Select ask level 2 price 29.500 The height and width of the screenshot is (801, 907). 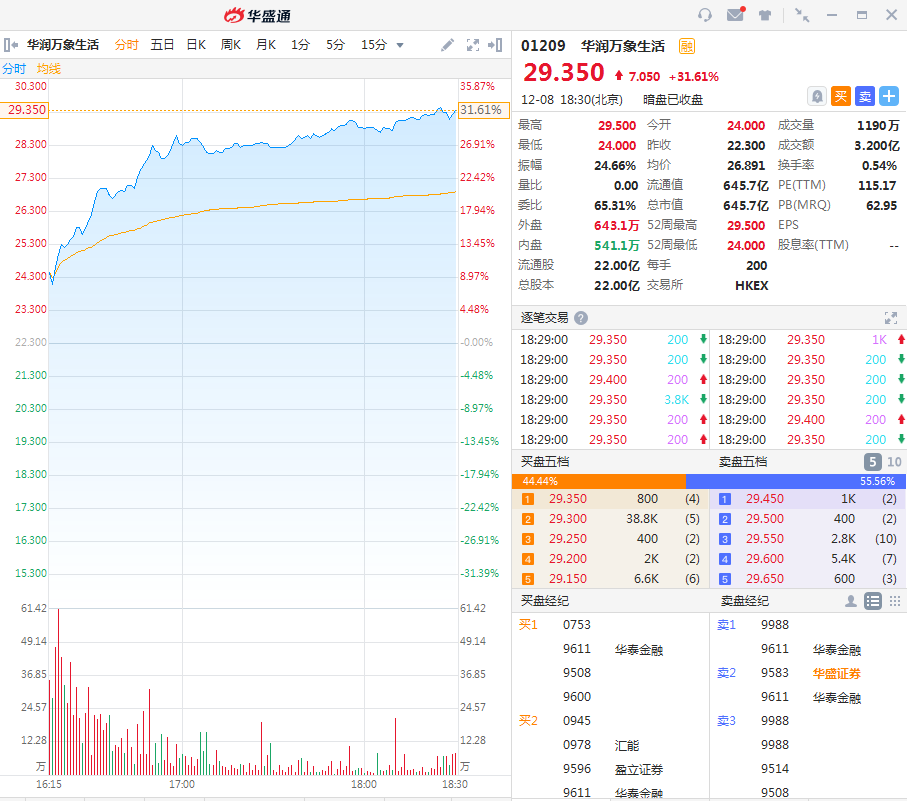[765, 519]
